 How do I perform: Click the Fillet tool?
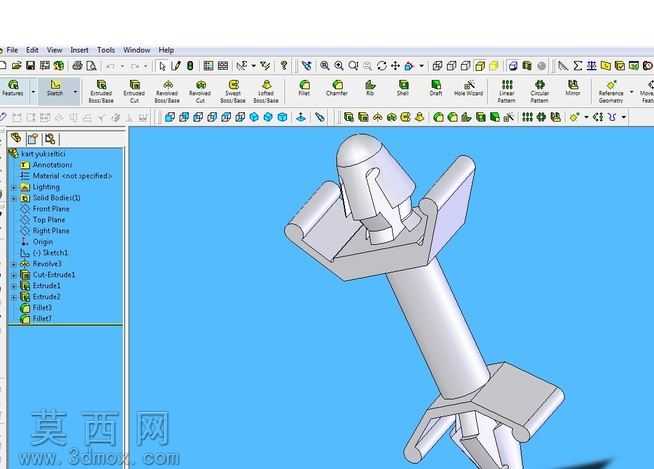[304, 88]
